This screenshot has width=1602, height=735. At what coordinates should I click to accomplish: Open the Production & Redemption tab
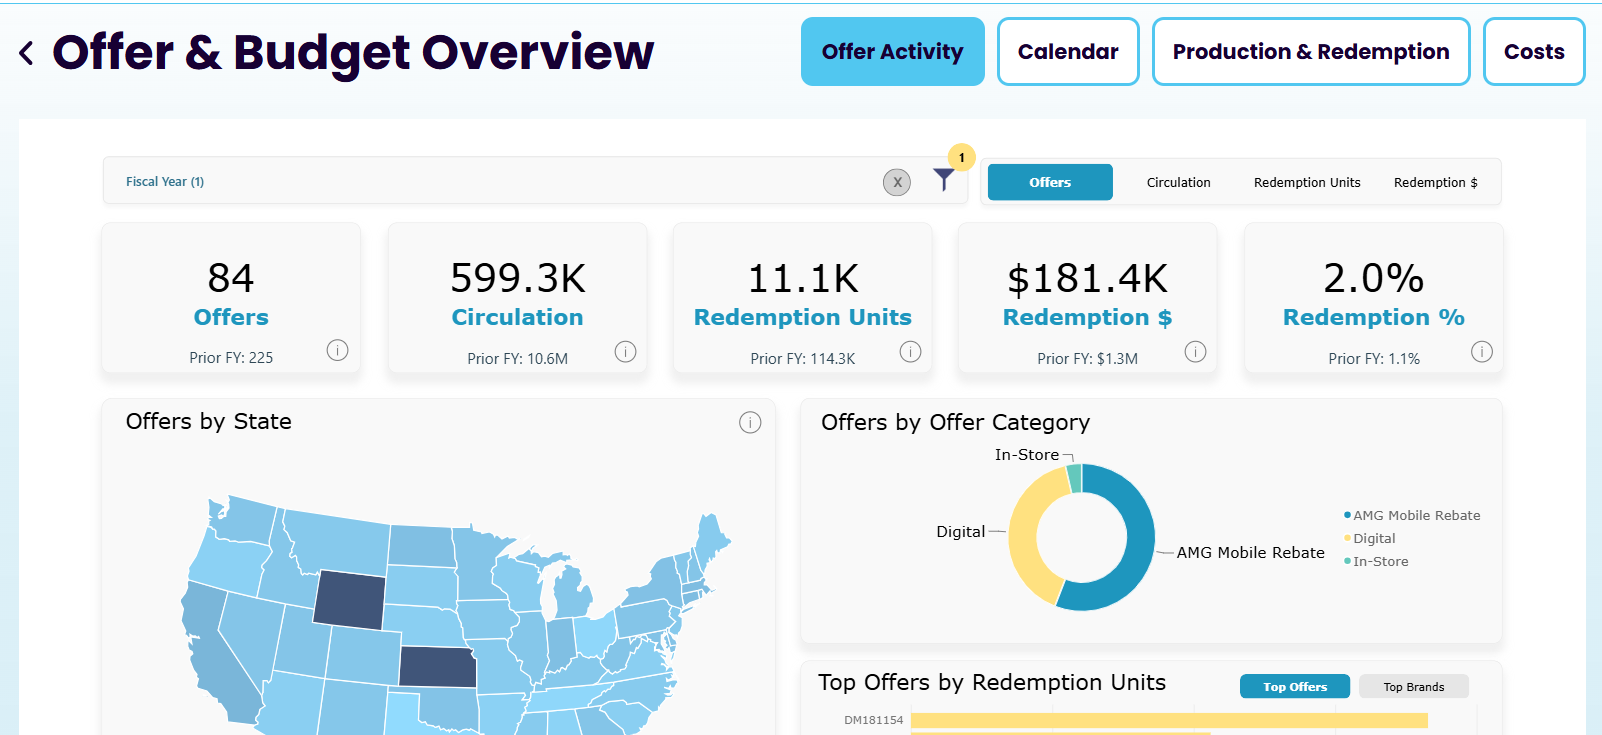pyautogui.click(x=1311, y=51)
